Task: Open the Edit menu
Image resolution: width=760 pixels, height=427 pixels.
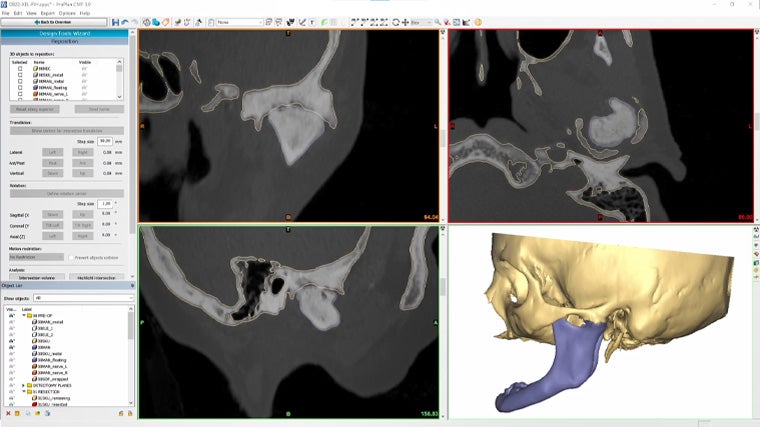Action: tap(18, 13)
